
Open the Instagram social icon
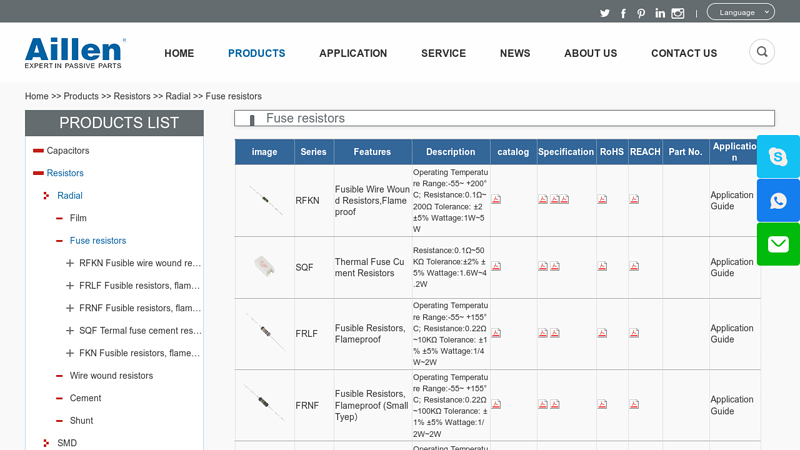[x=678, y=13]
